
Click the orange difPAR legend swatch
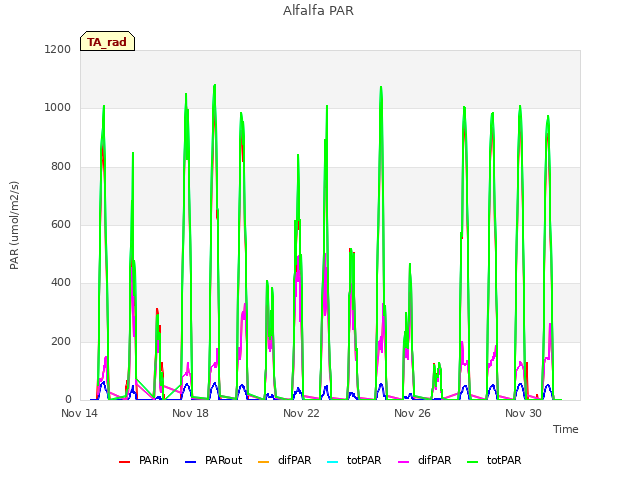264,462
